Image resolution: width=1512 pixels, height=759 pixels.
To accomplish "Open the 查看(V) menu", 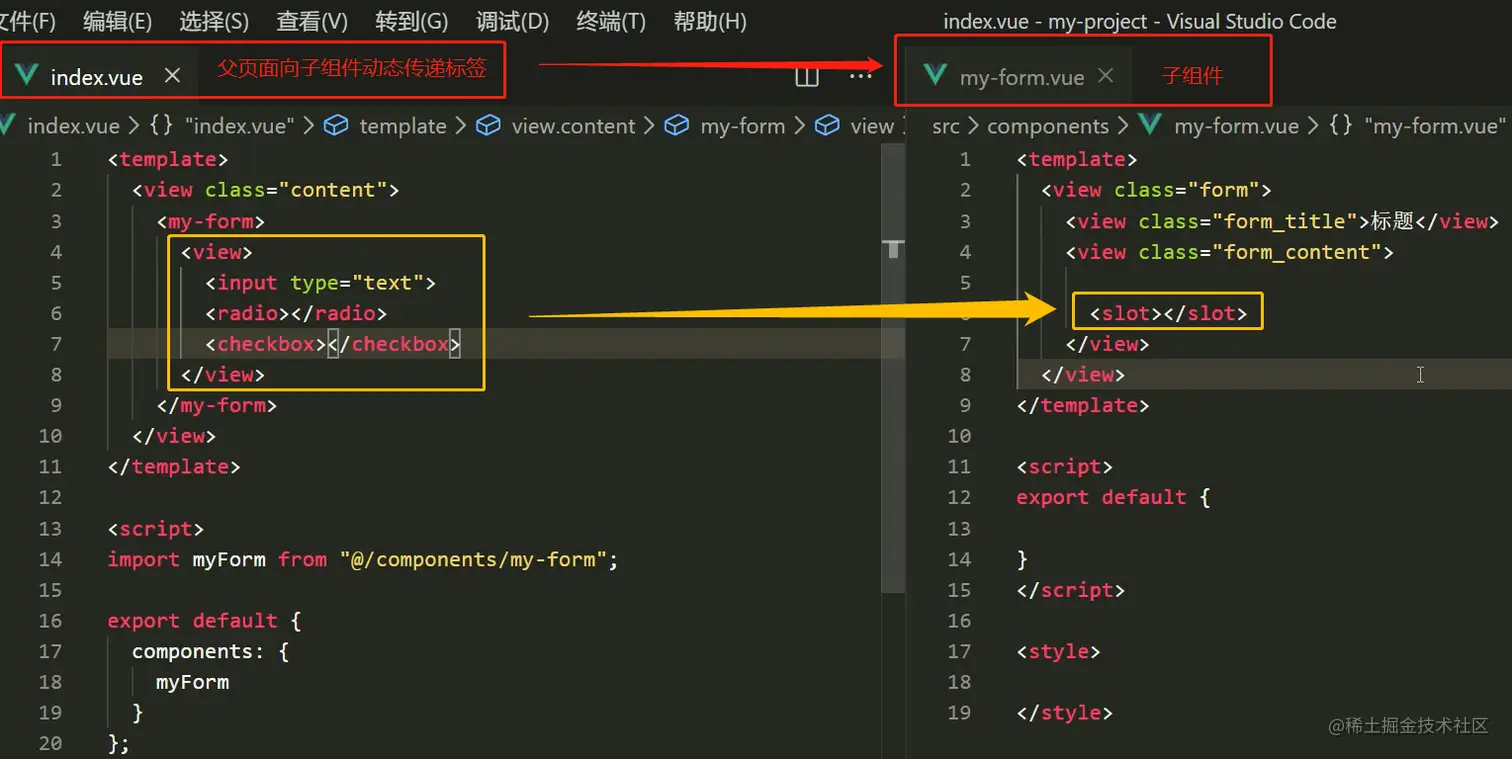I will (312, 21).
